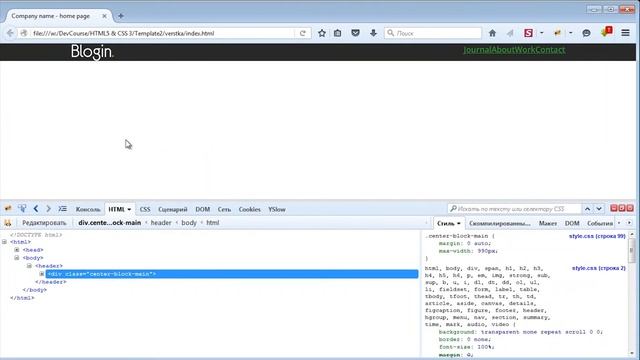Expand the div center-block-main node
Viewport: 640px width, 360px height.
(42, 274)
